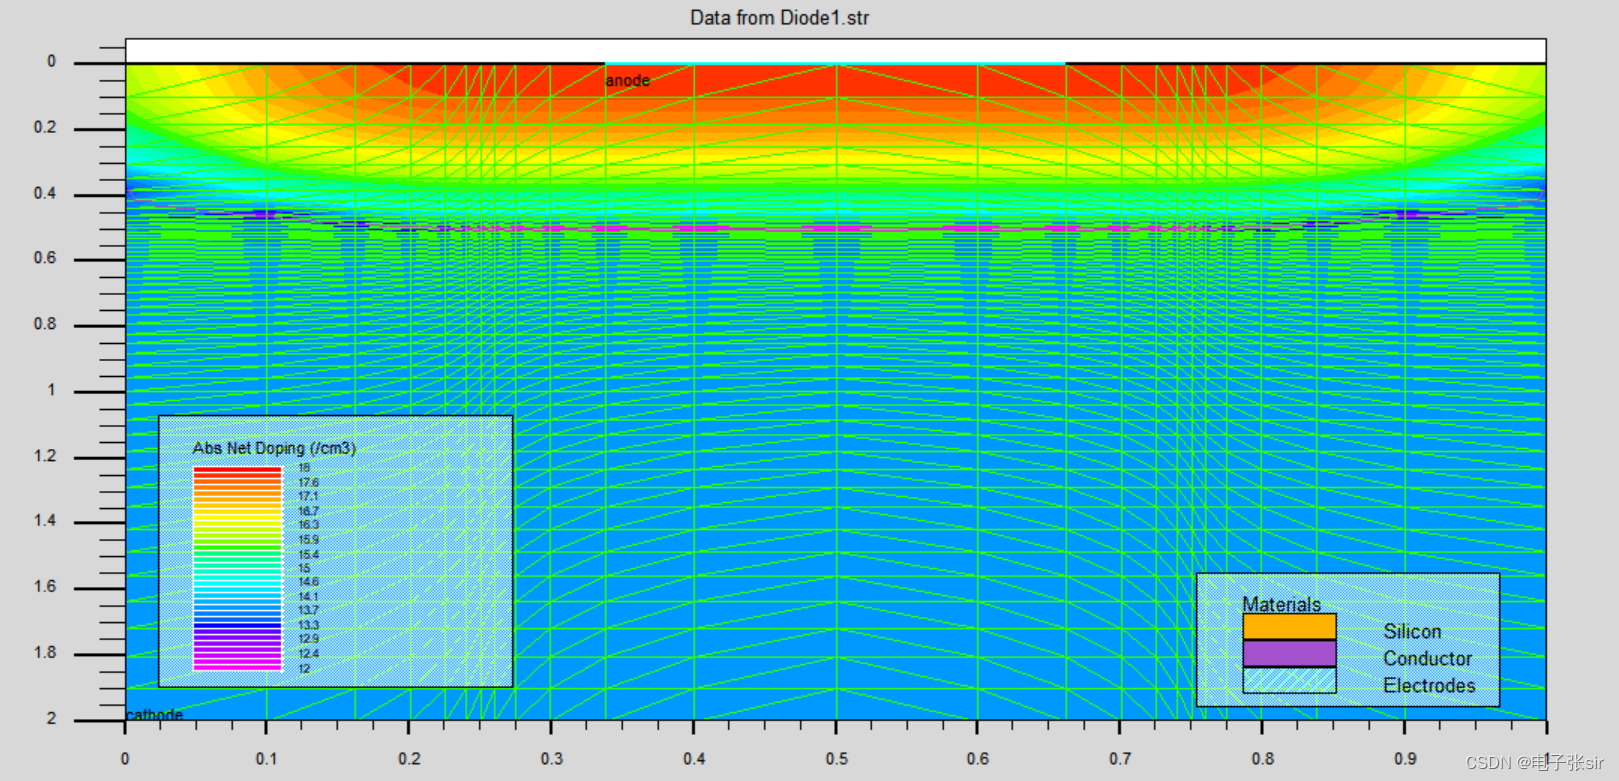Select the "anode" electrode label
This screenshot has width=1619, height=781.
click(628, 80)
